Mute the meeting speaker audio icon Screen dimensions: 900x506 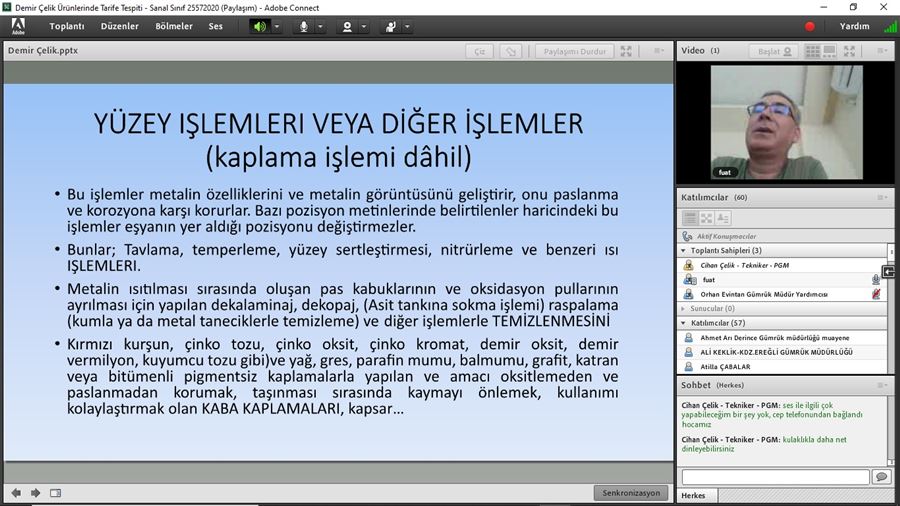[260, 27]
